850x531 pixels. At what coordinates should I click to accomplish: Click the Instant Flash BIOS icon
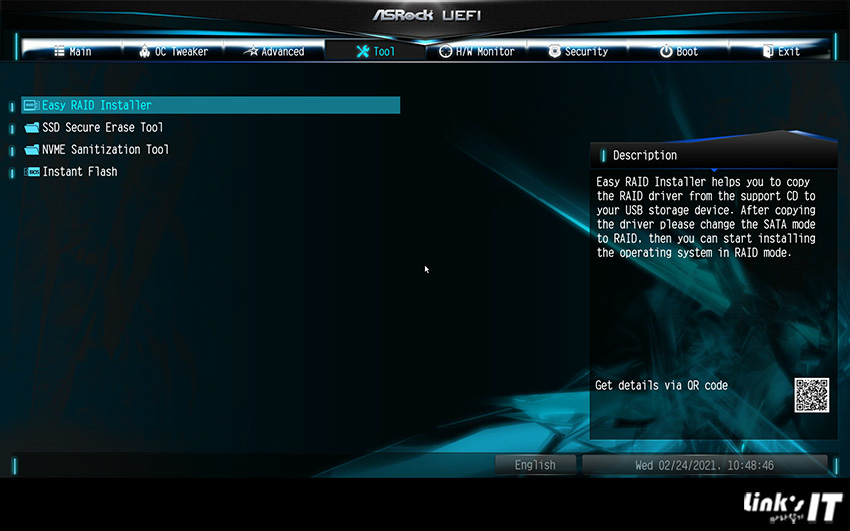[32, 172]
